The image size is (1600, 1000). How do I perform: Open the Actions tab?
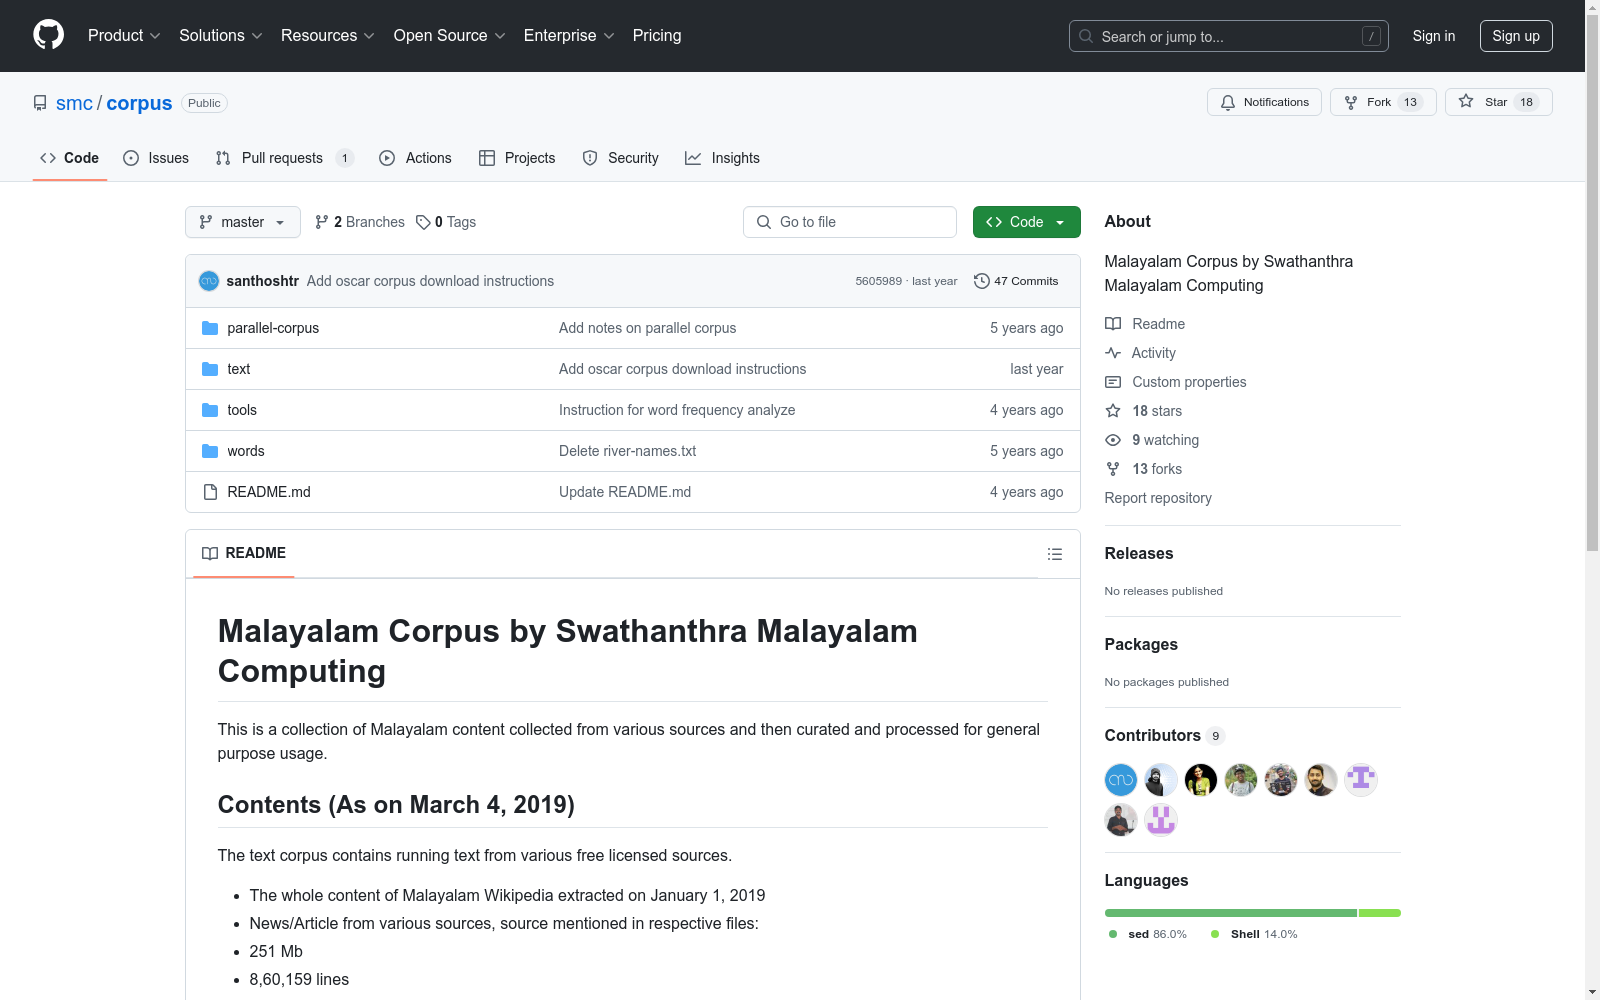415,158
